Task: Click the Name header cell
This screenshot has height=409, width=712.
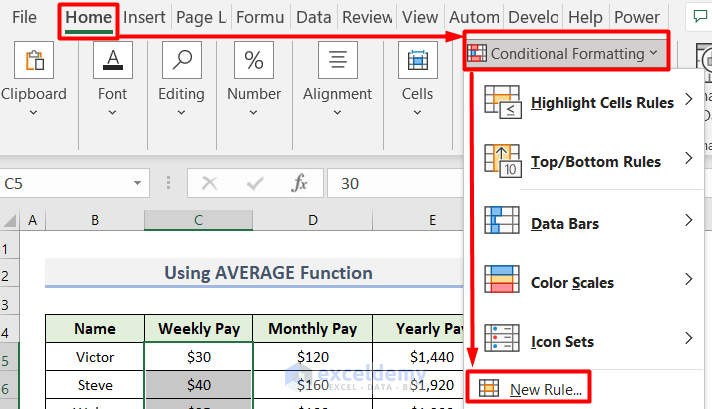Action: 94,329
